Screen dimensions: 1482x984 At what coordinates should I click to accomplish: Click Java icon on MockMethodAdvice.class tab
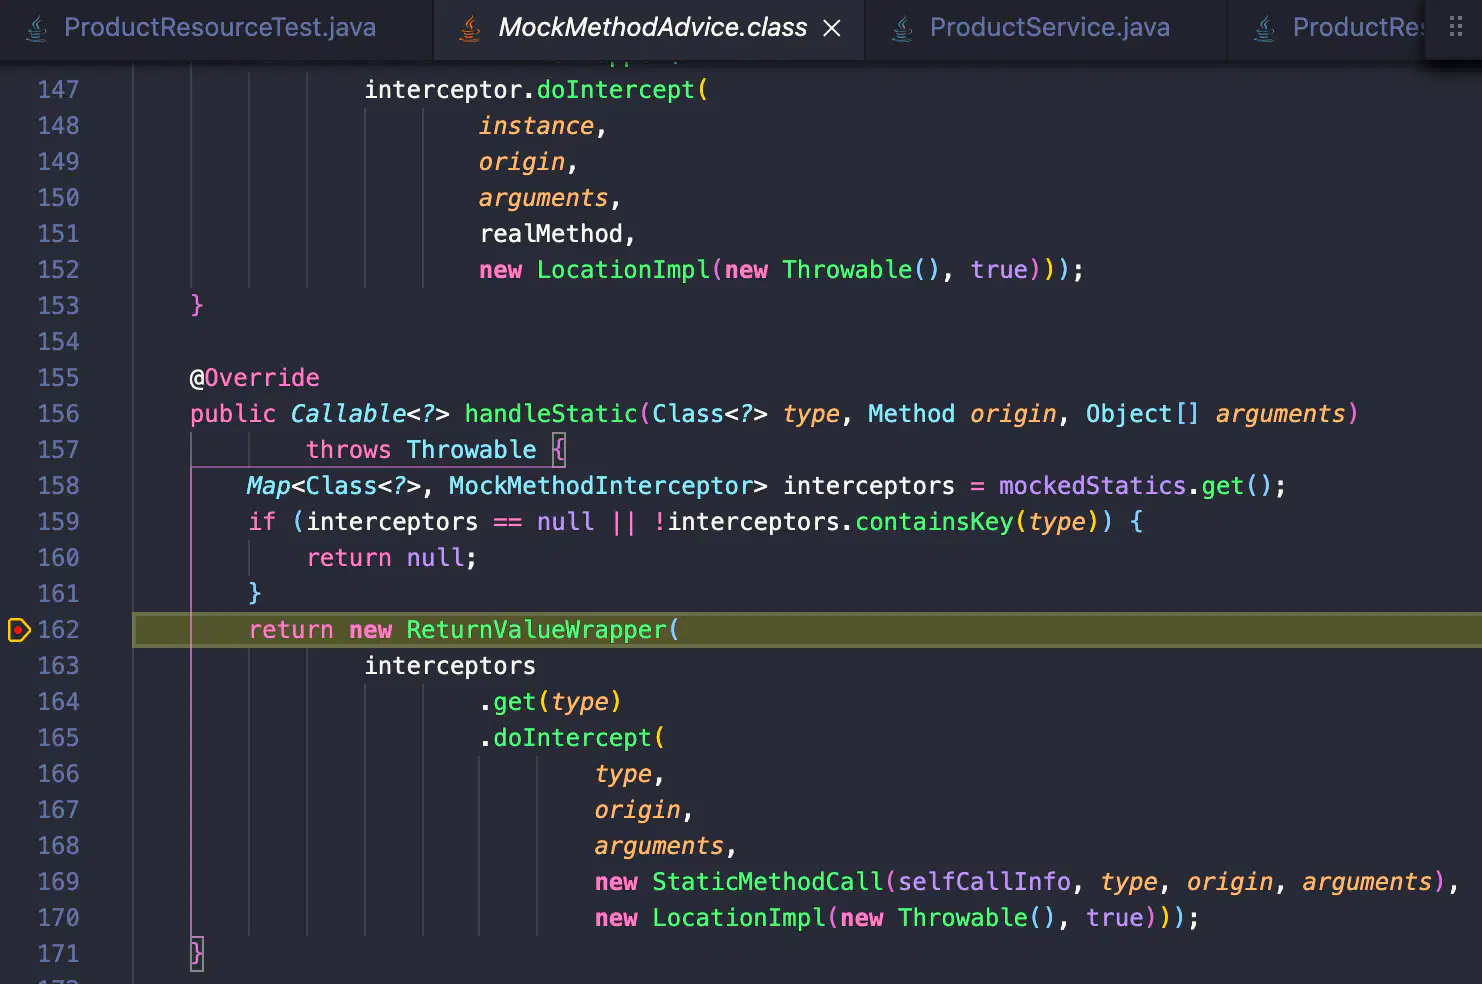click(x=470, y=29)
